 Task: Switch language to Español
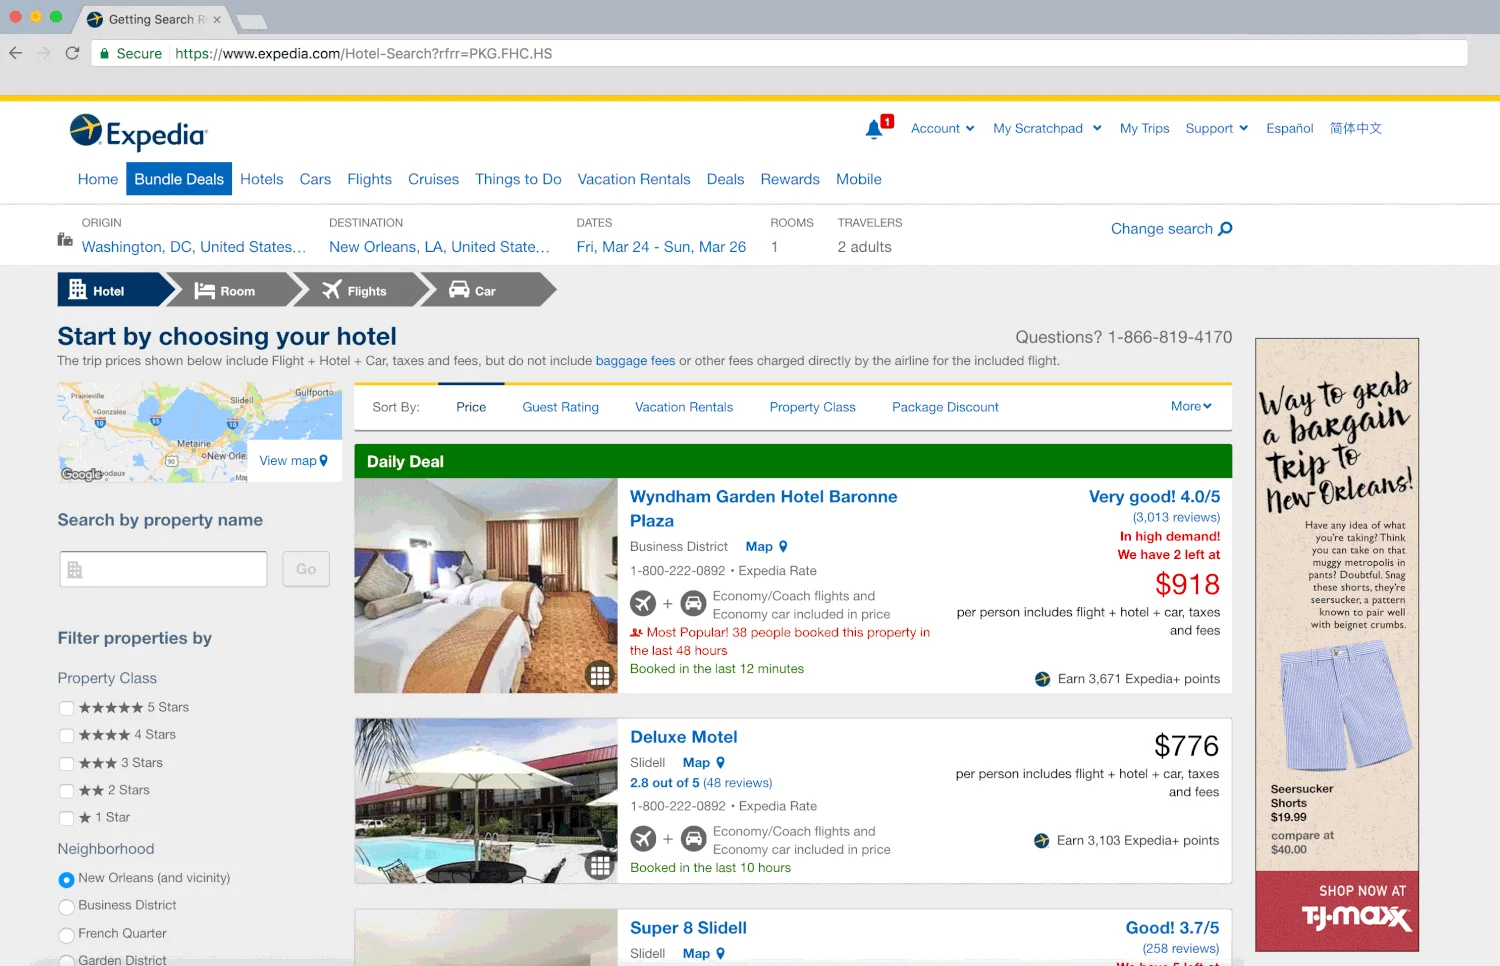(1289, 128)
